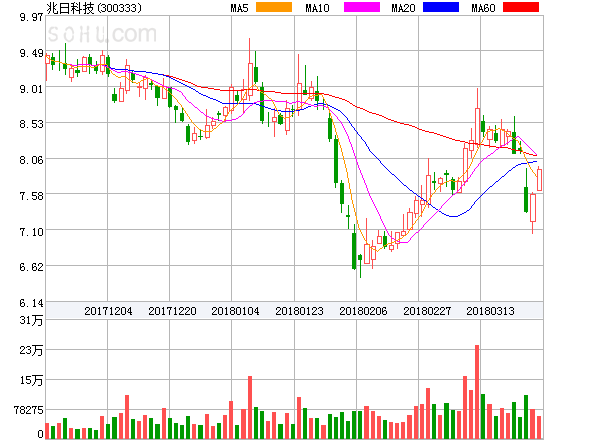Image resolution: width=600 pixels, height=440 pixels.
Task: Click the 7.10 price axis label
Action: coord(31,232)
